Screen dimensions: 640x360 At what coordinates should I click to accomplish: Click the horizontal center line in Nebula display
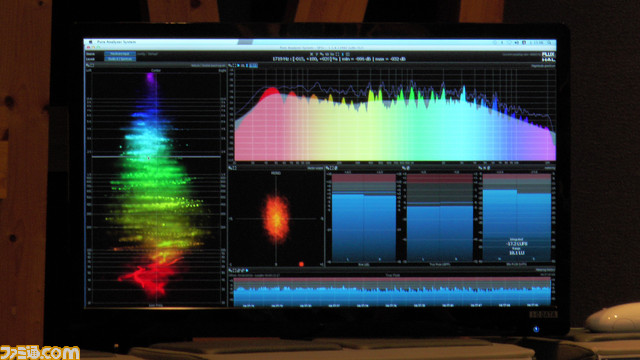pos(156,157)
